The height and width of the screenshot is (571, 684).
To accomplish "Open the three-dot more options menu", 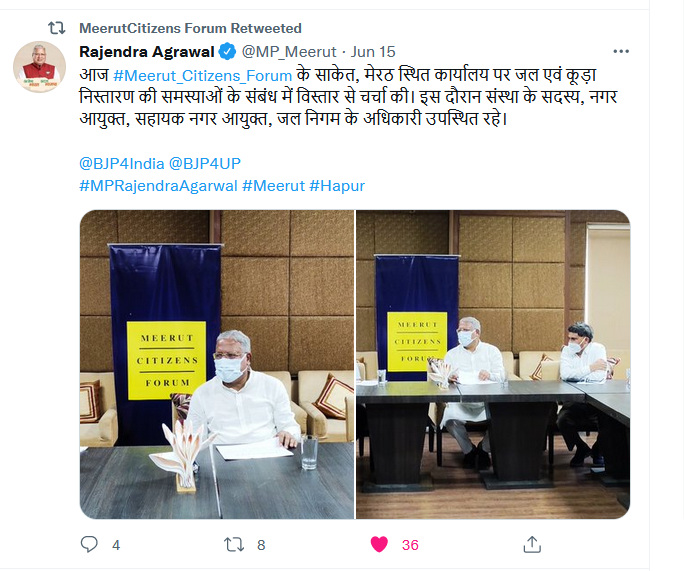I will coord(621,51).
